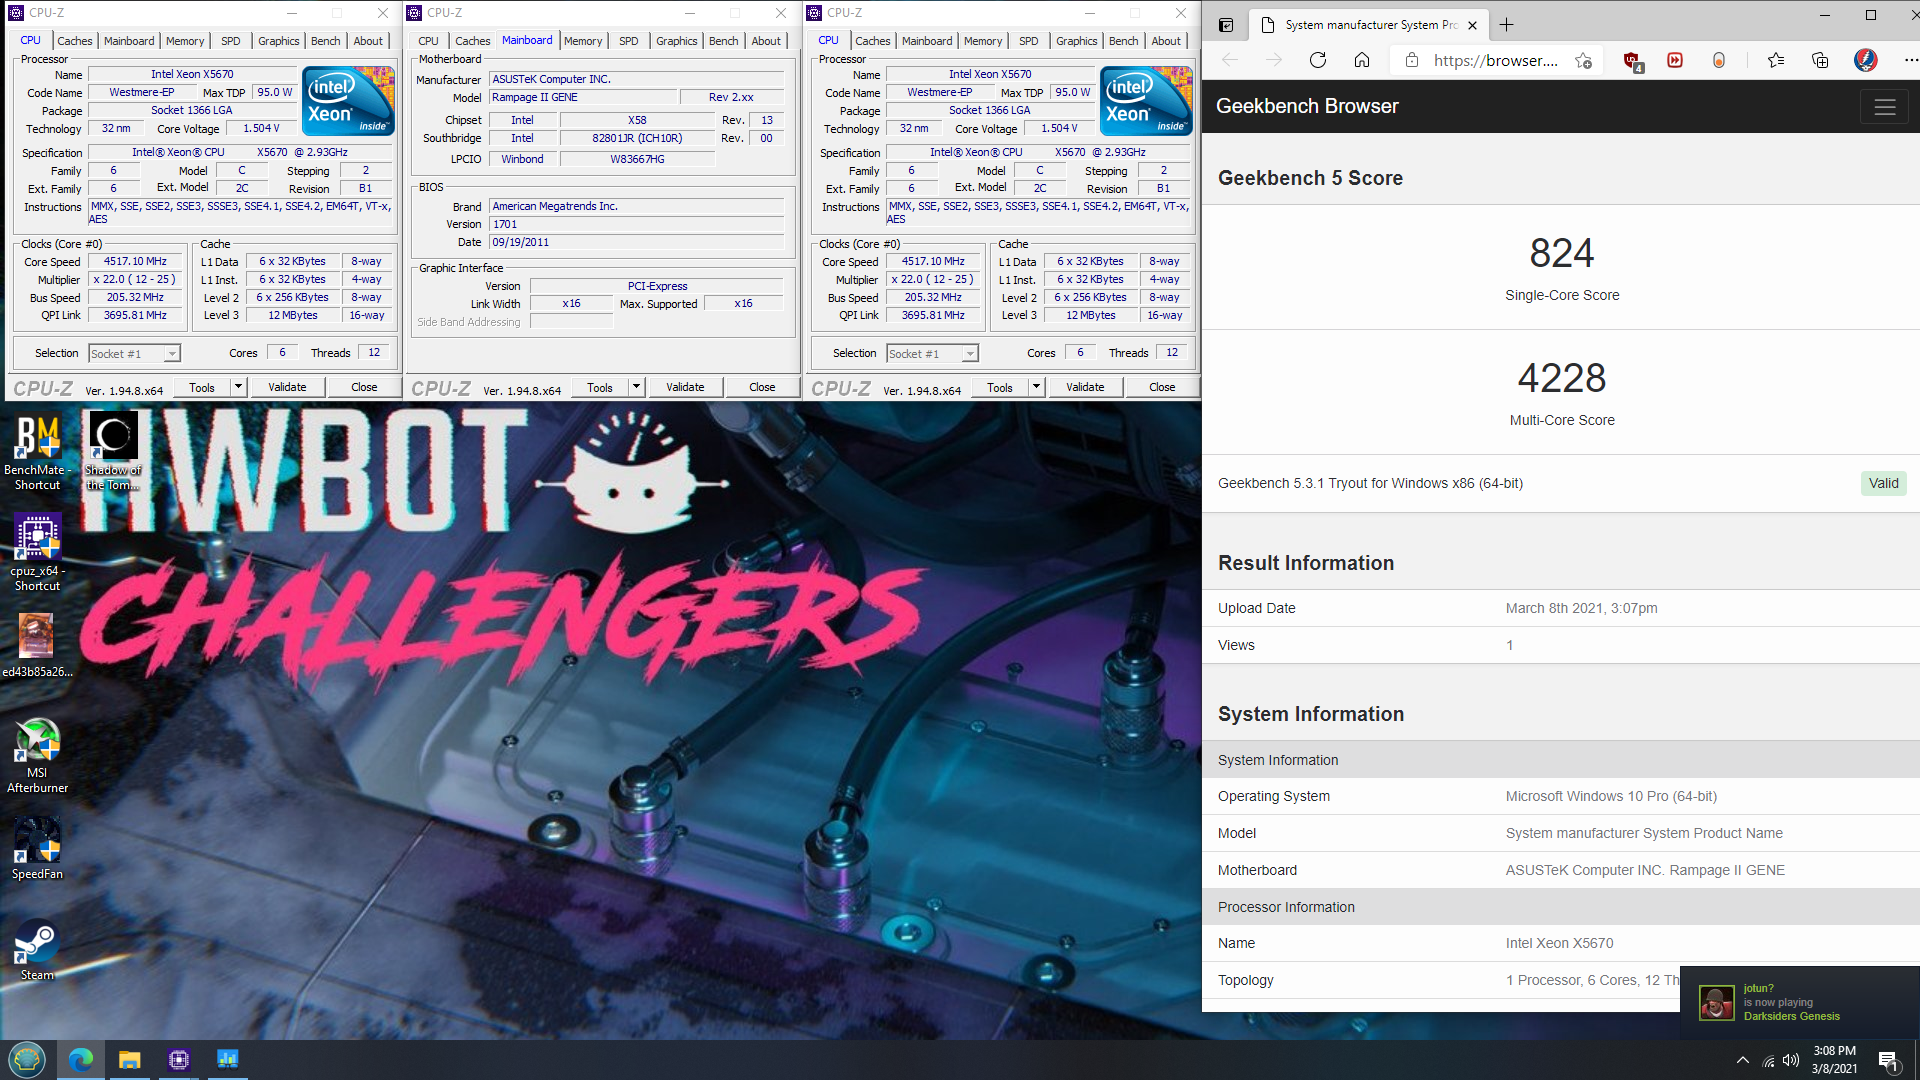Click Geekbench Browser header link
This screenshot has width=1920, height=1080.
click(x=1307, y=106)
